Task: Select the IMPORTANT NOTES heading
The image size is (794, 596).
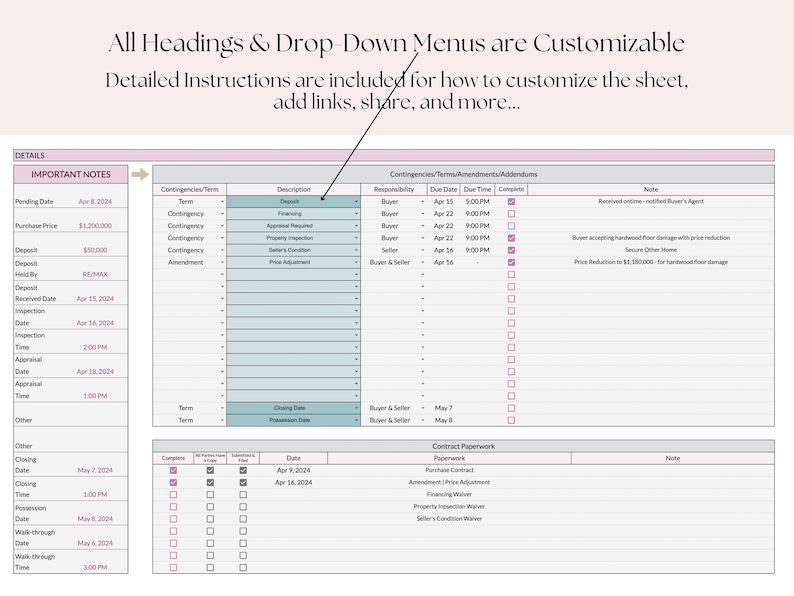Action: 71,174
